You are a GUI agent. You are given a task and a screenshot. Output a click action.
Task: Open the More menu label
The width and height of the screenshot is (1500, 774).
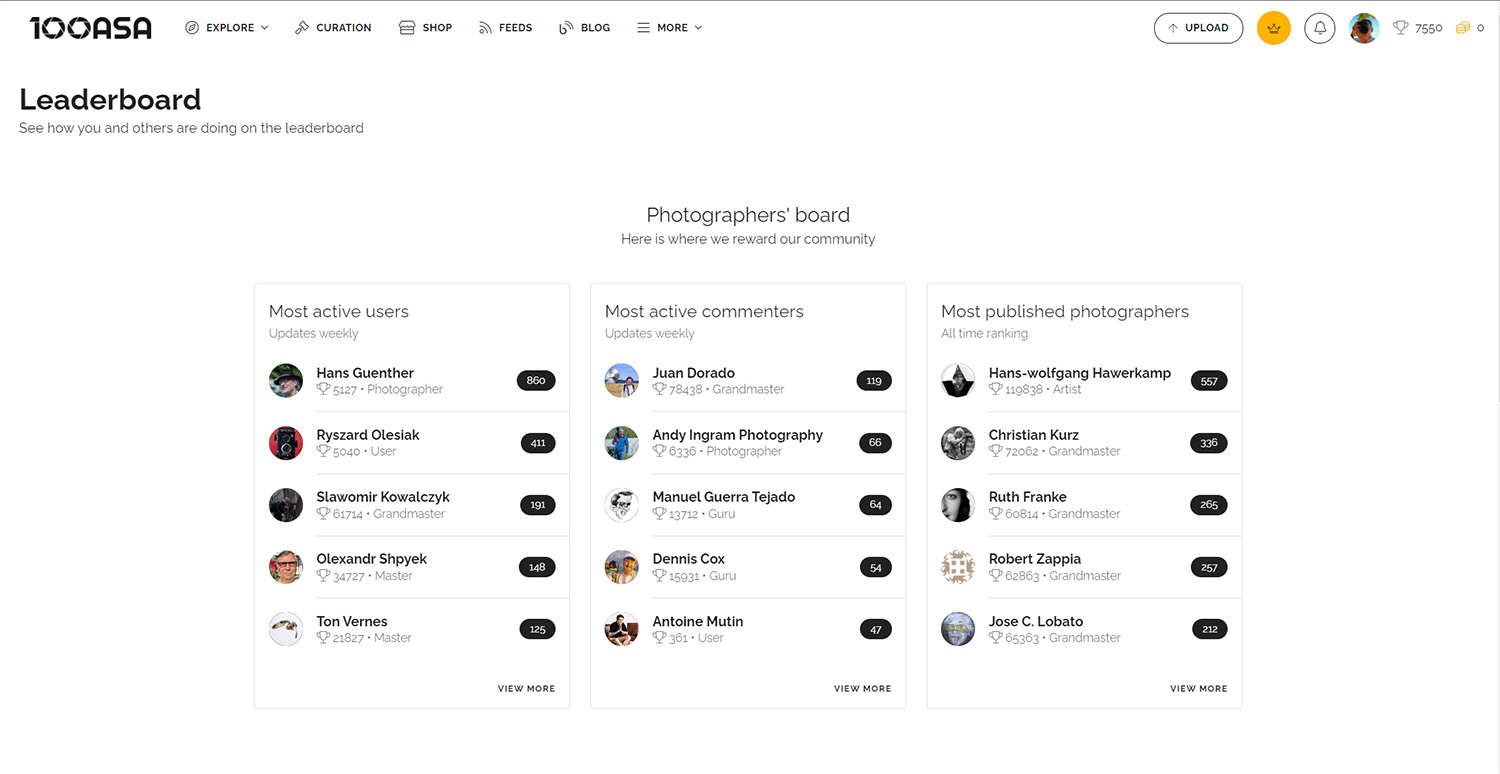click(x=672, y=28)
